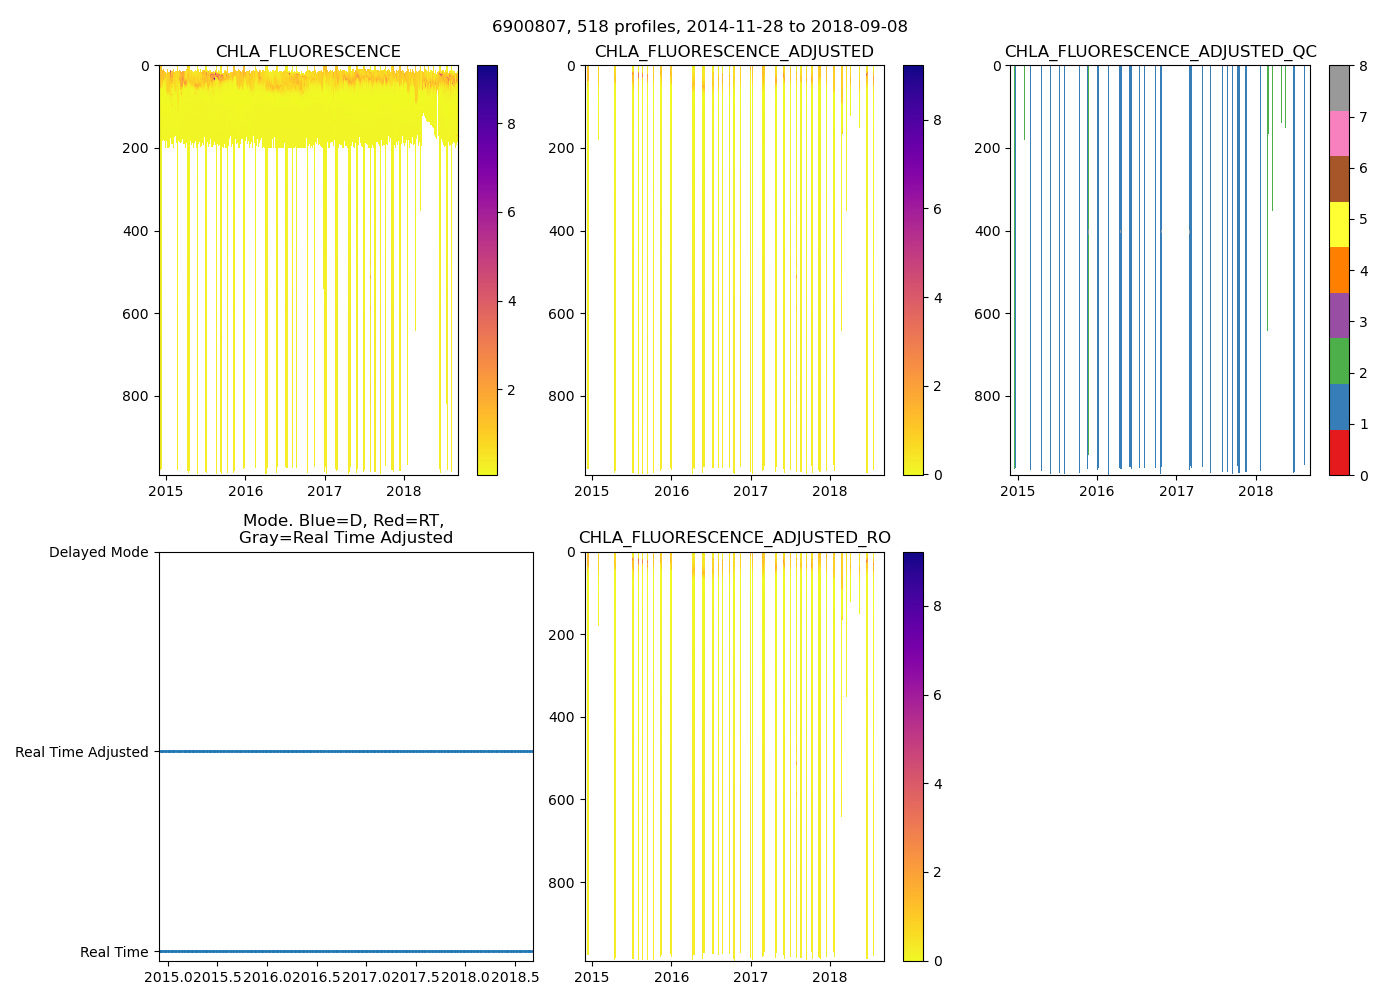Pick the pink swatch in the QC colorbar

pyautogui.click(x=1339, y=134)
